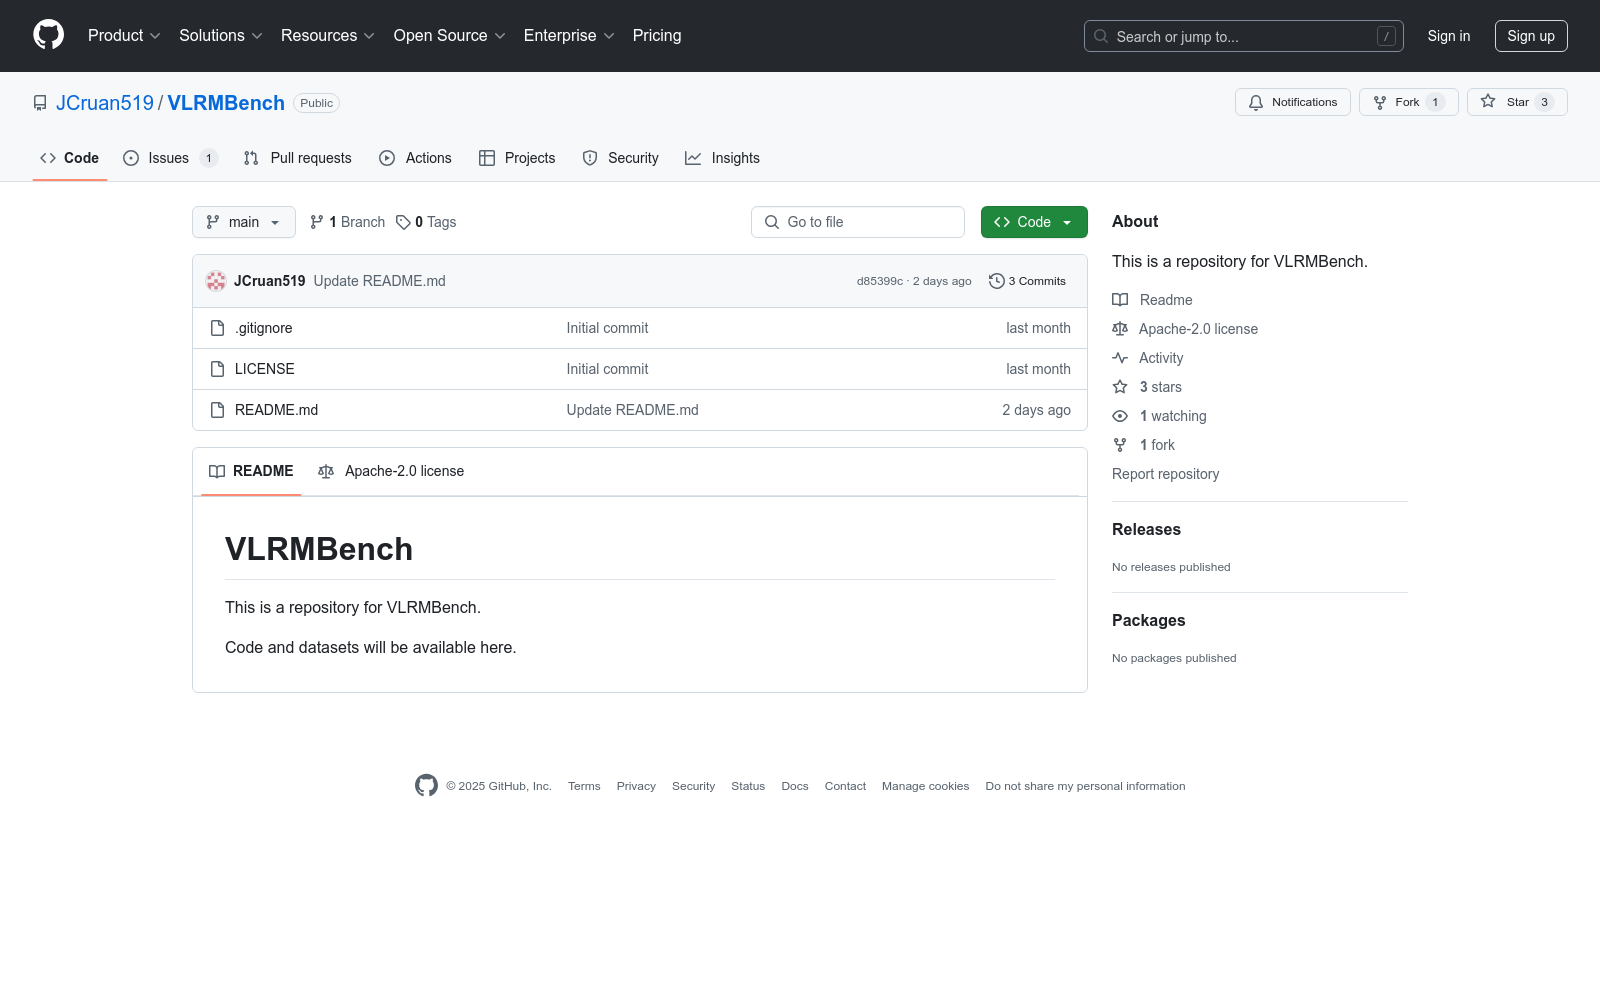Image resolution: width=1600 pixels, height=1000 pixels.
Task: Expand the Open Source menu
Action: tap(449, 35)
